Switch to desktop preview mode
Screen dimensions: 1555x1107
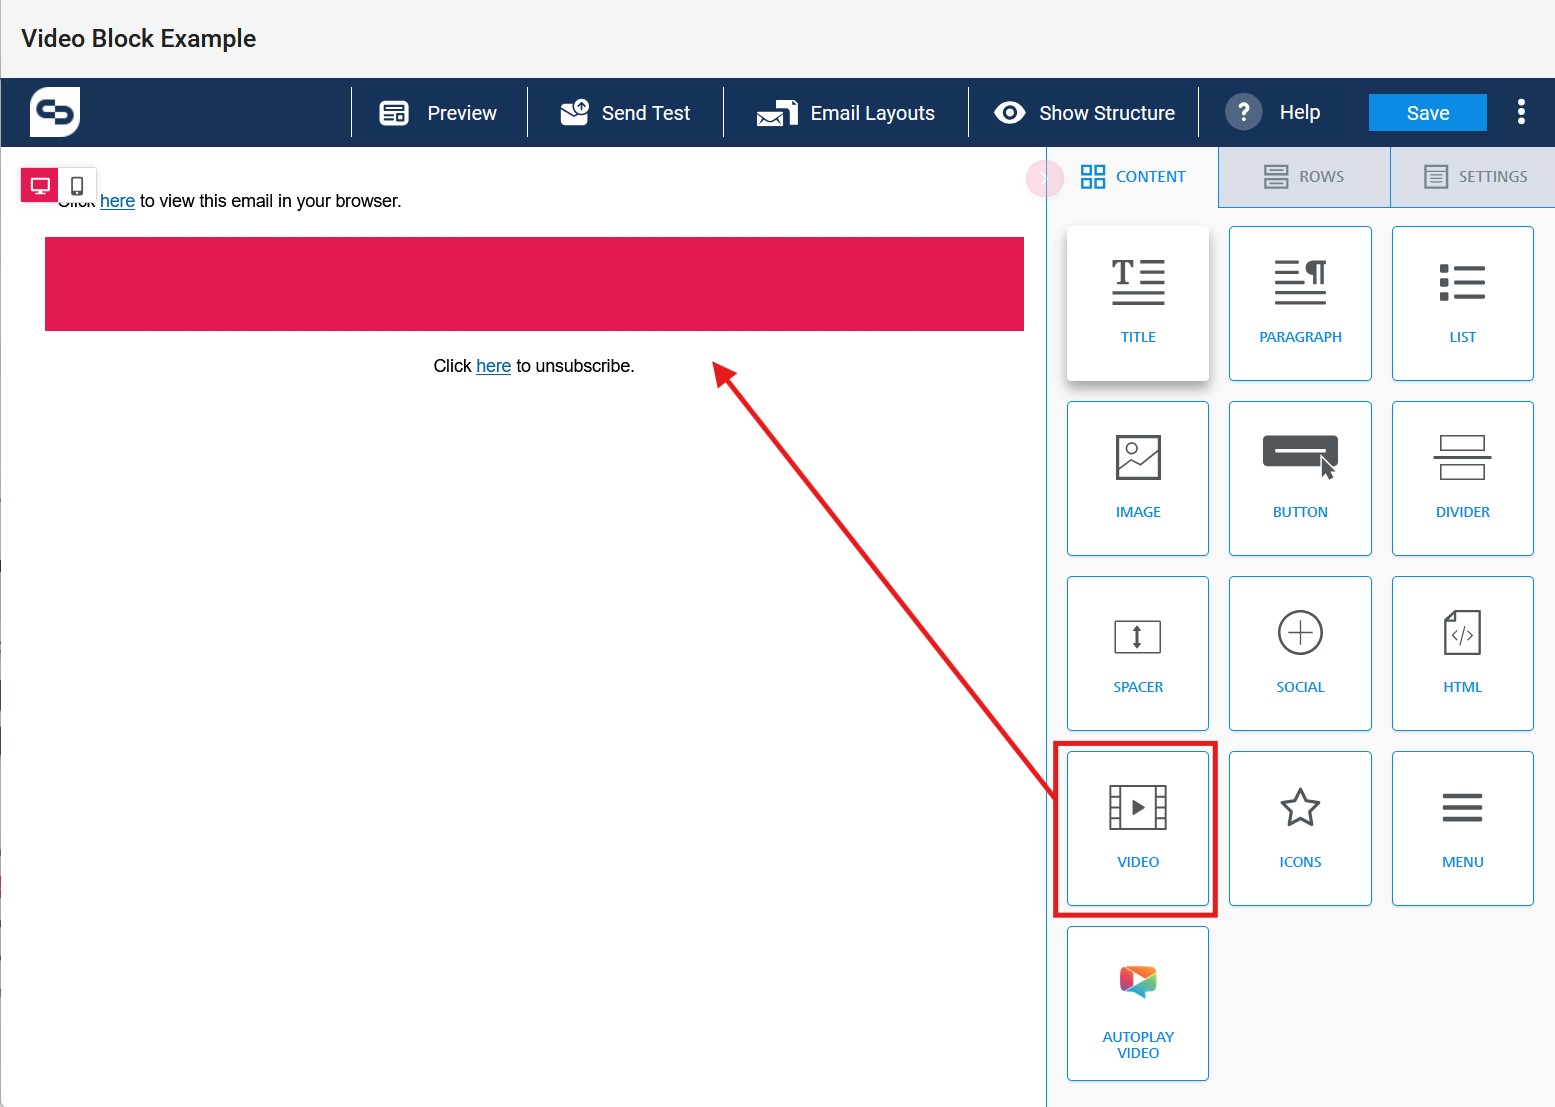[x=40, y=186]
